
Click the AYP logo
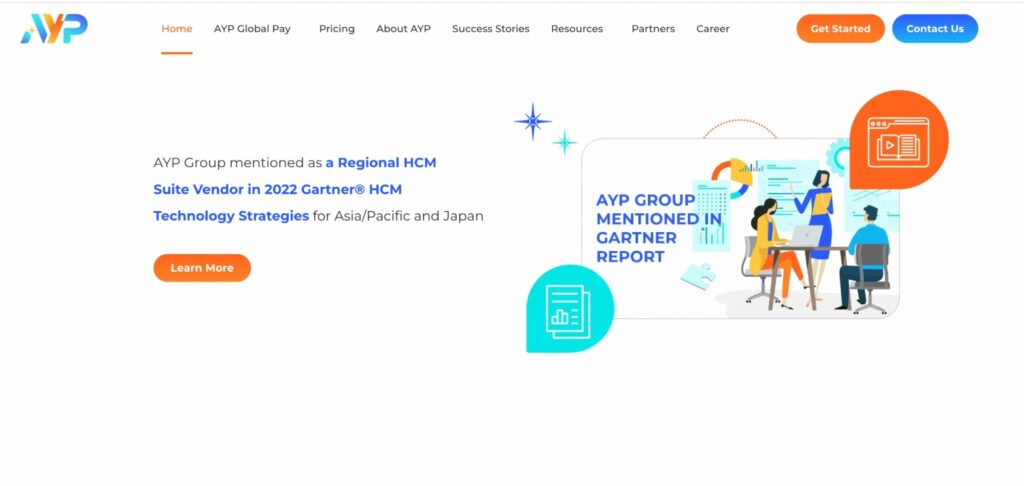coord(54,29)
